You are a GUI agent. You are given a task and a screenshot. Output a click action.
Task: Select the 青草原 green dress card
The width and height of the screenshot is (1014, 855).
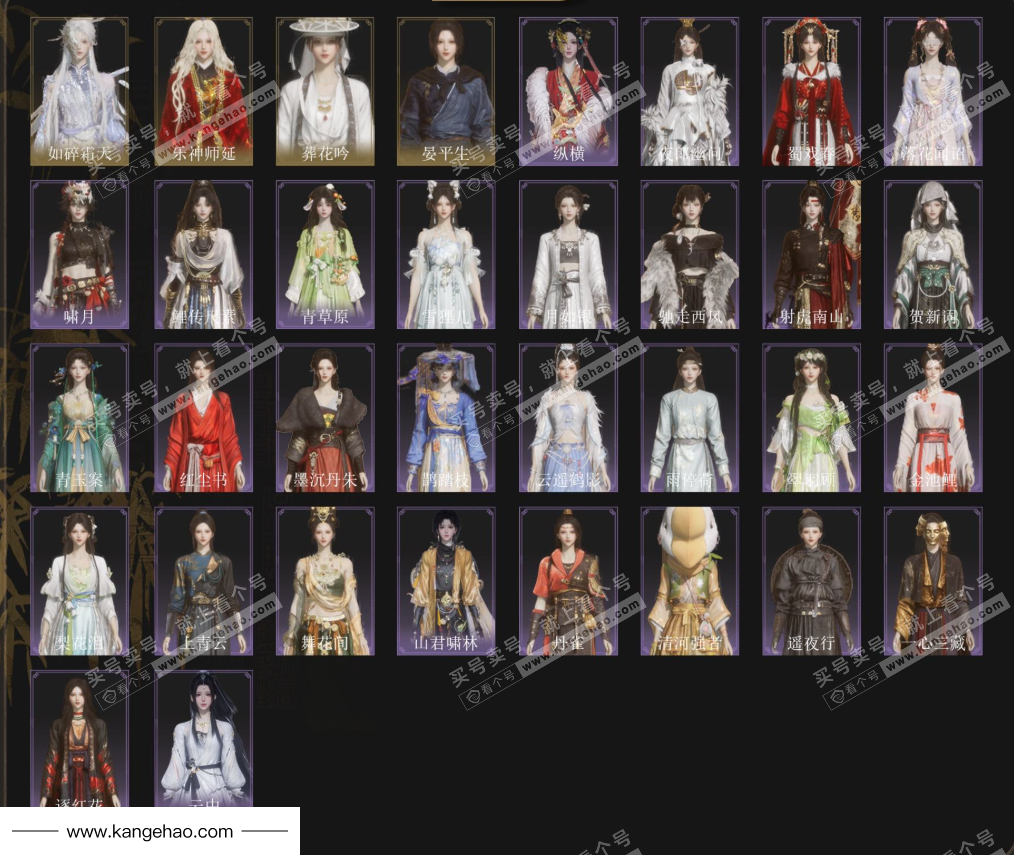tap(325, 254)
